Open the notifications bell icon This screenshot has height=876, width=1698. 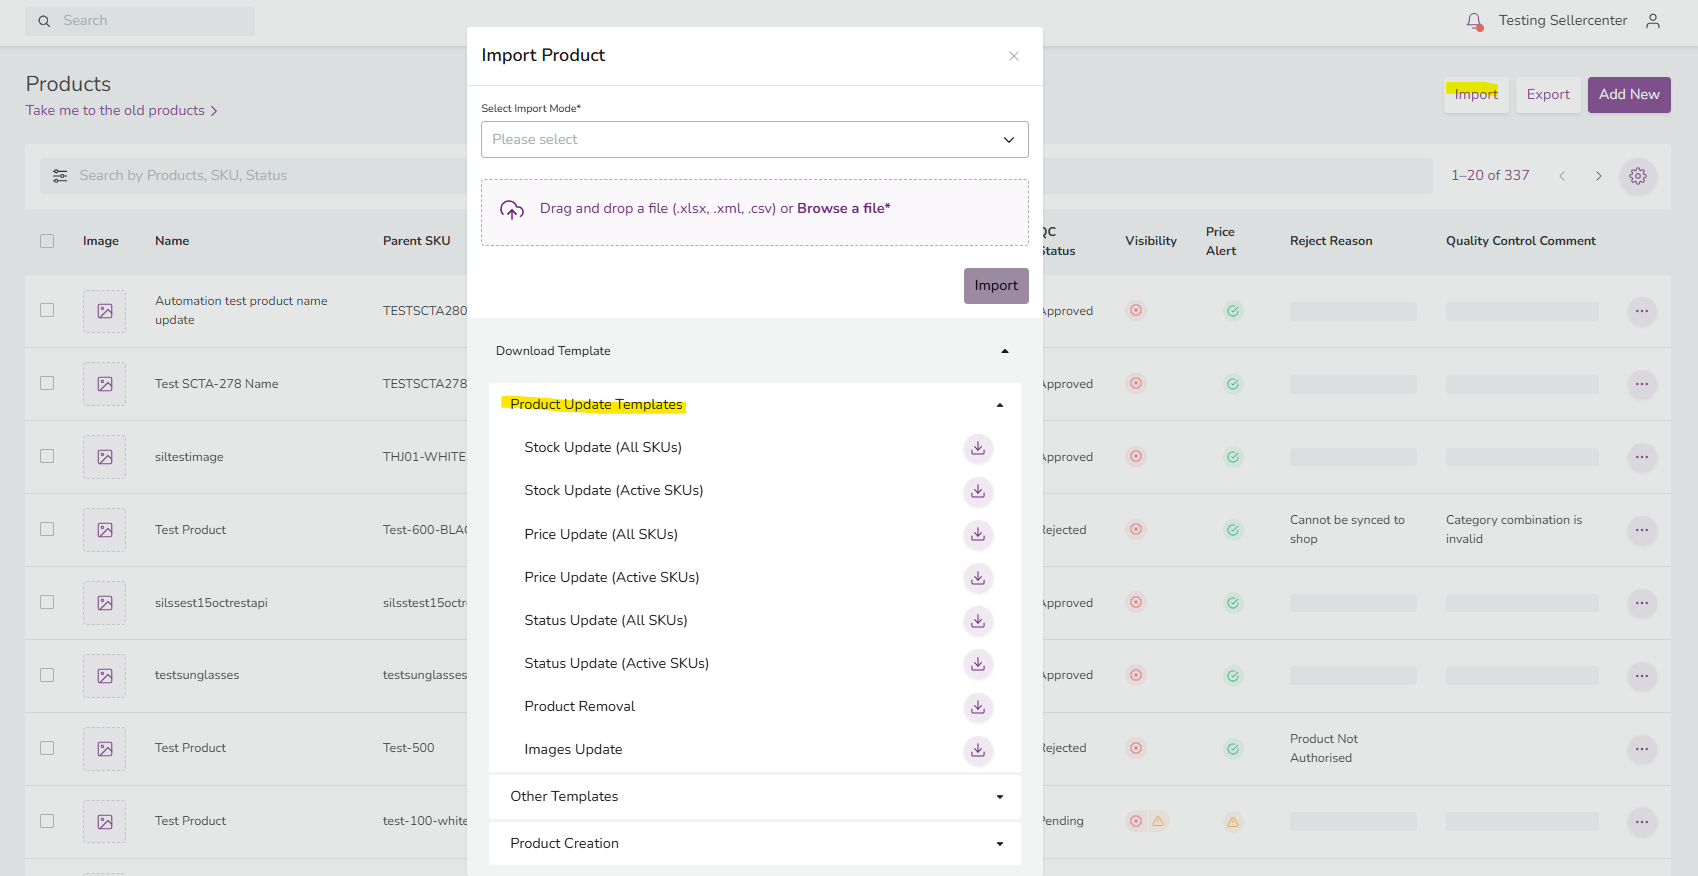pos(1474,21)
